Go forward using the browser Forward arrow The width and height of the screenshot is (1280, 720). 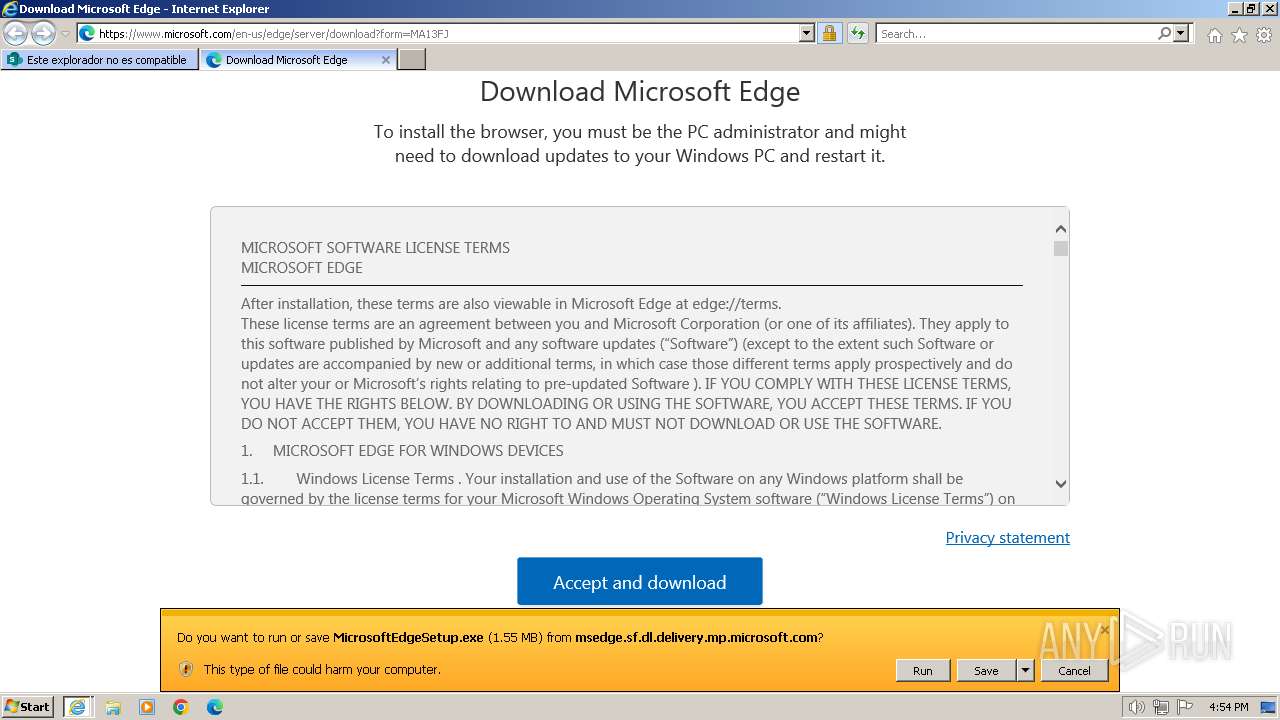tap(43, 33)
